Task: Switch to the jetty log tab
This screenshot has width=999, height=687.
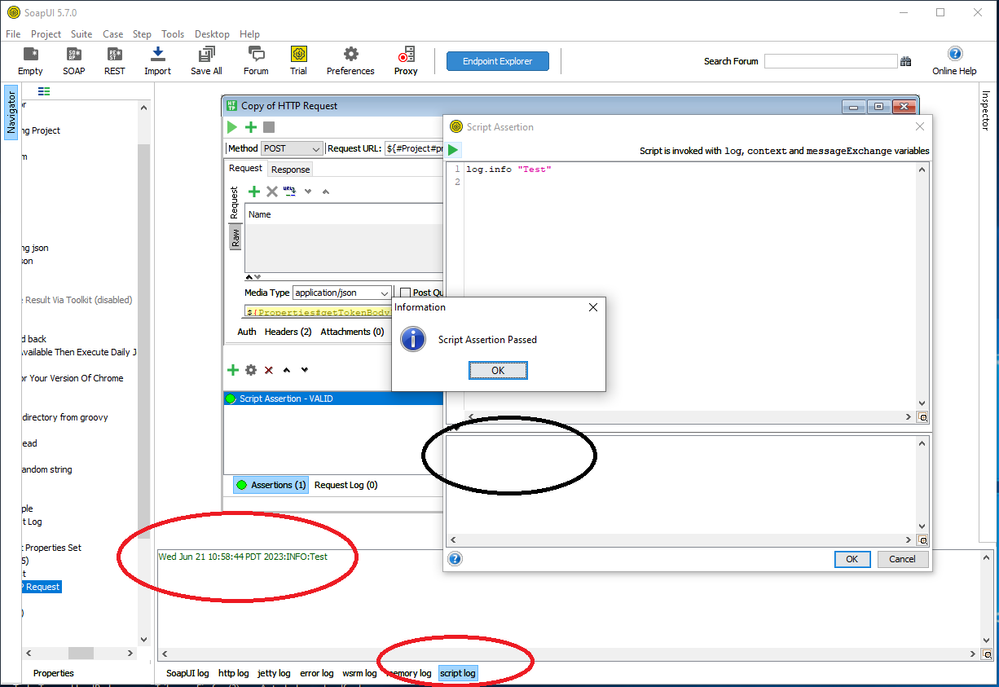Action: point(274,673)
